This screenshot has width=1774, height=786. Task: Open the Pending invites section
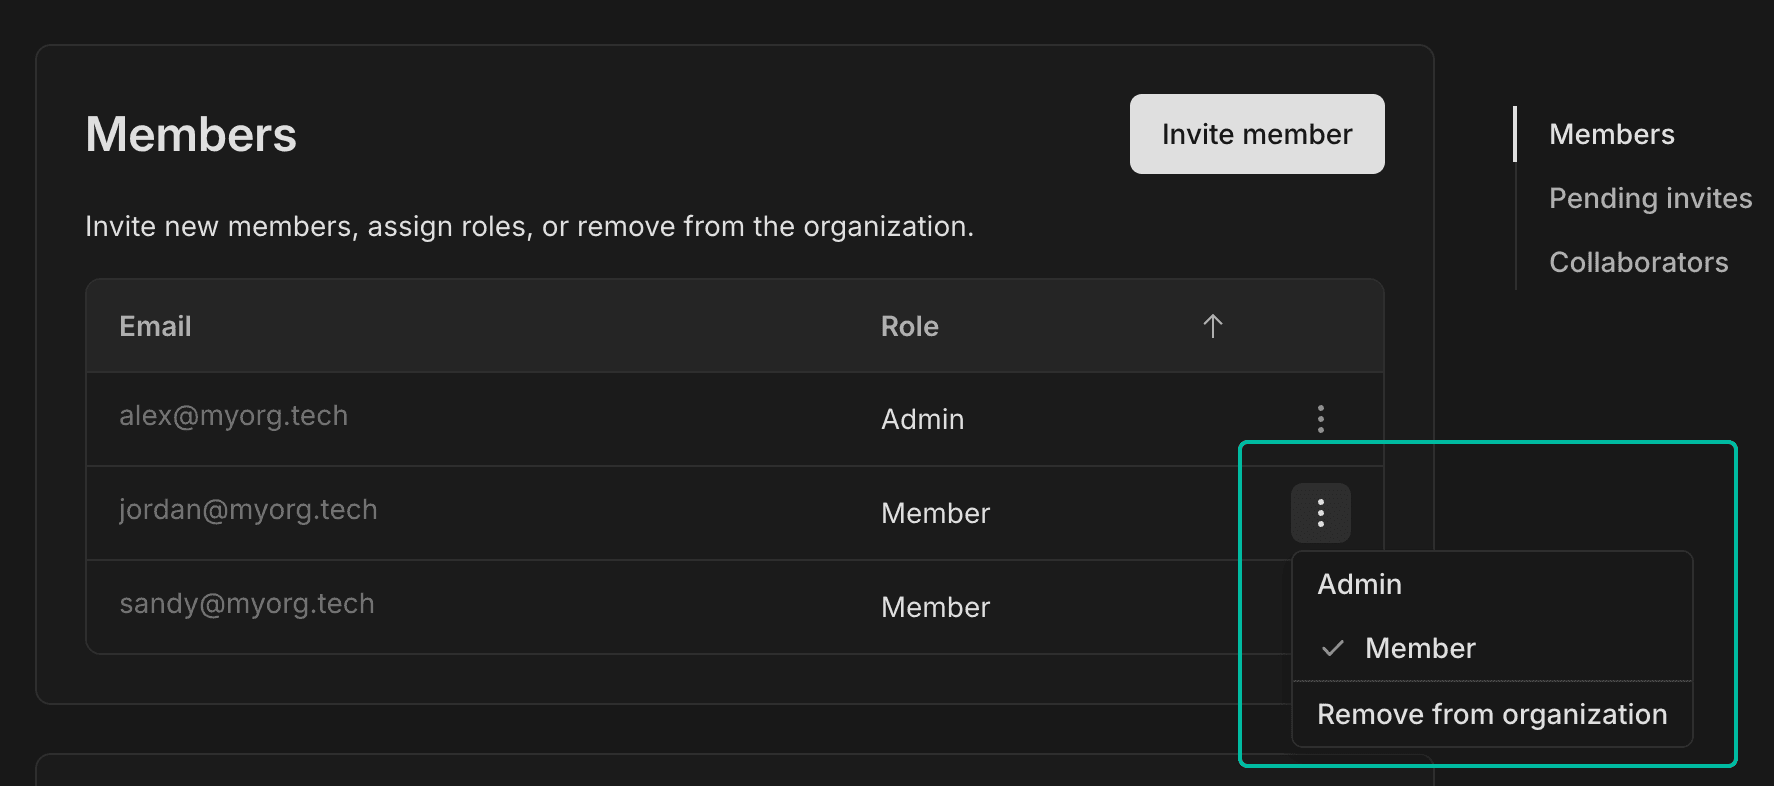[x=1650, y=198]
